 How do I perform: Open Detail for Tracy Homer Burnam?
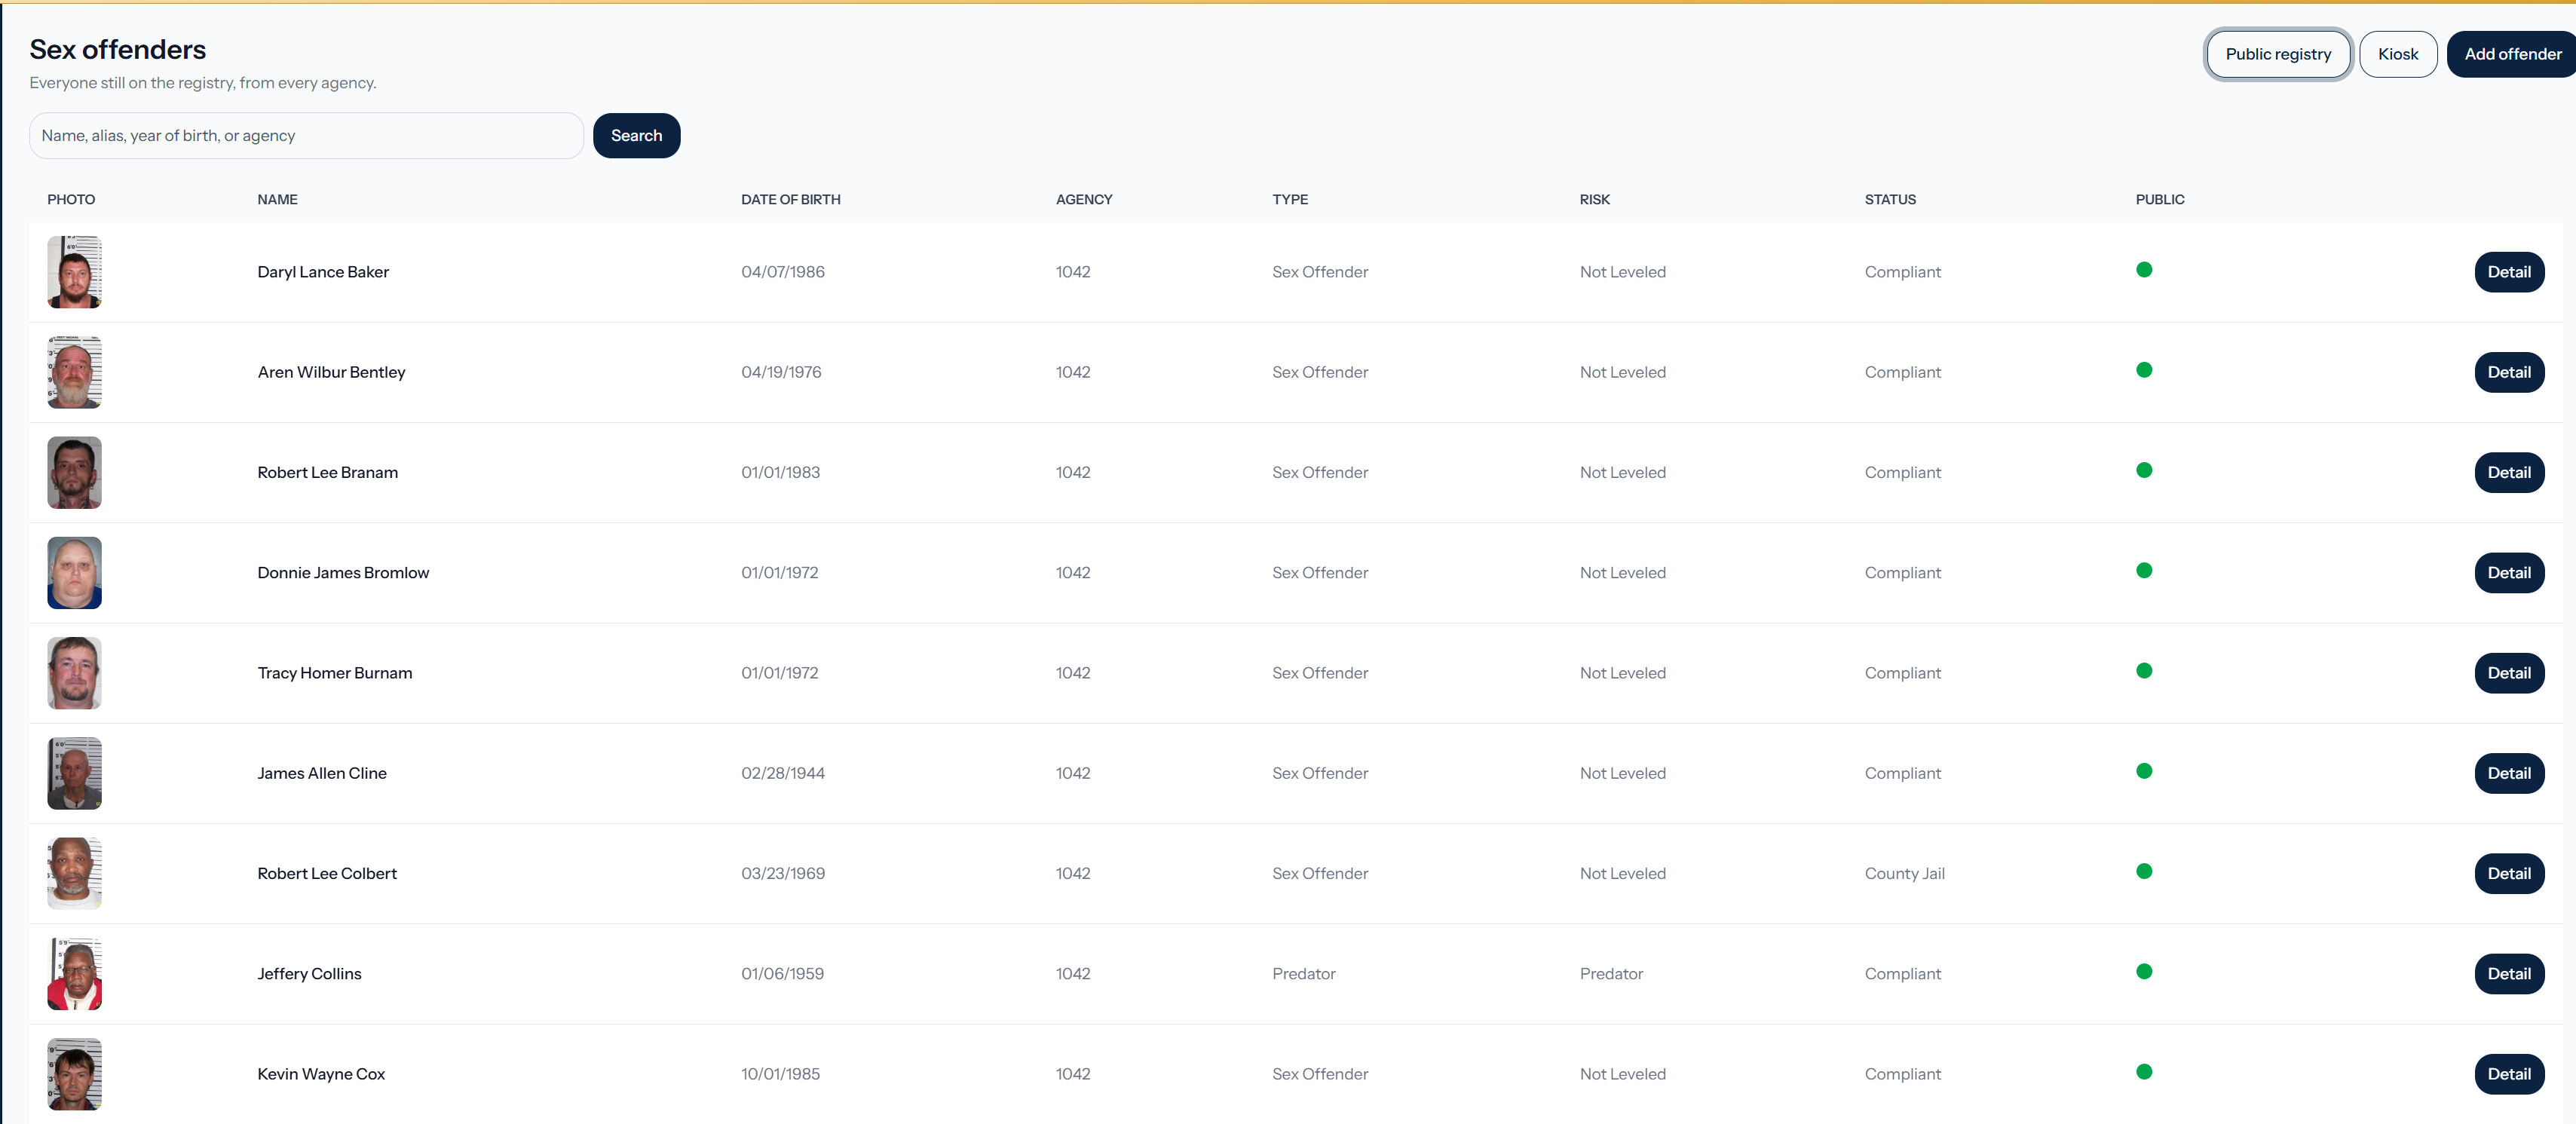point(2508,673)
